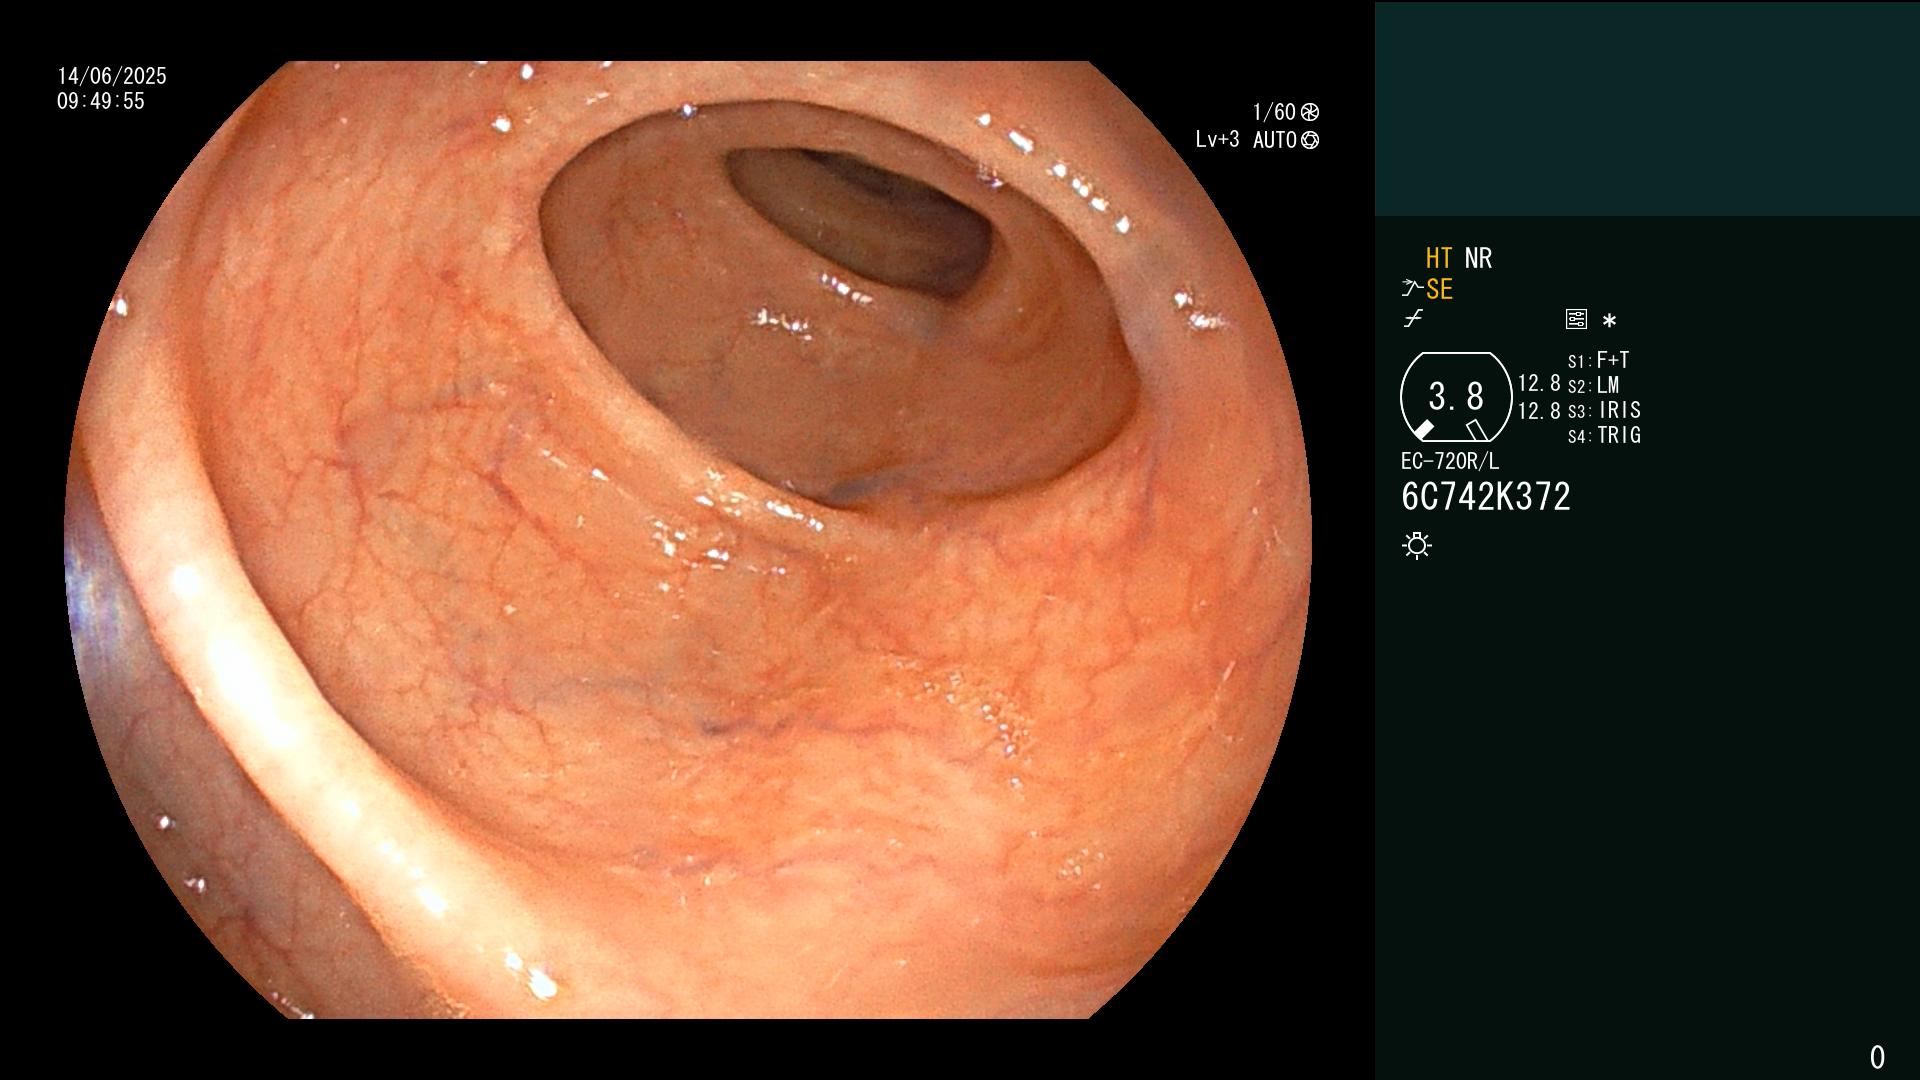Viewport: 1920px width, 1080px height.
Task: Click the structure enhancement curve icon next to SE
Action: click(x=1412, y=289)
